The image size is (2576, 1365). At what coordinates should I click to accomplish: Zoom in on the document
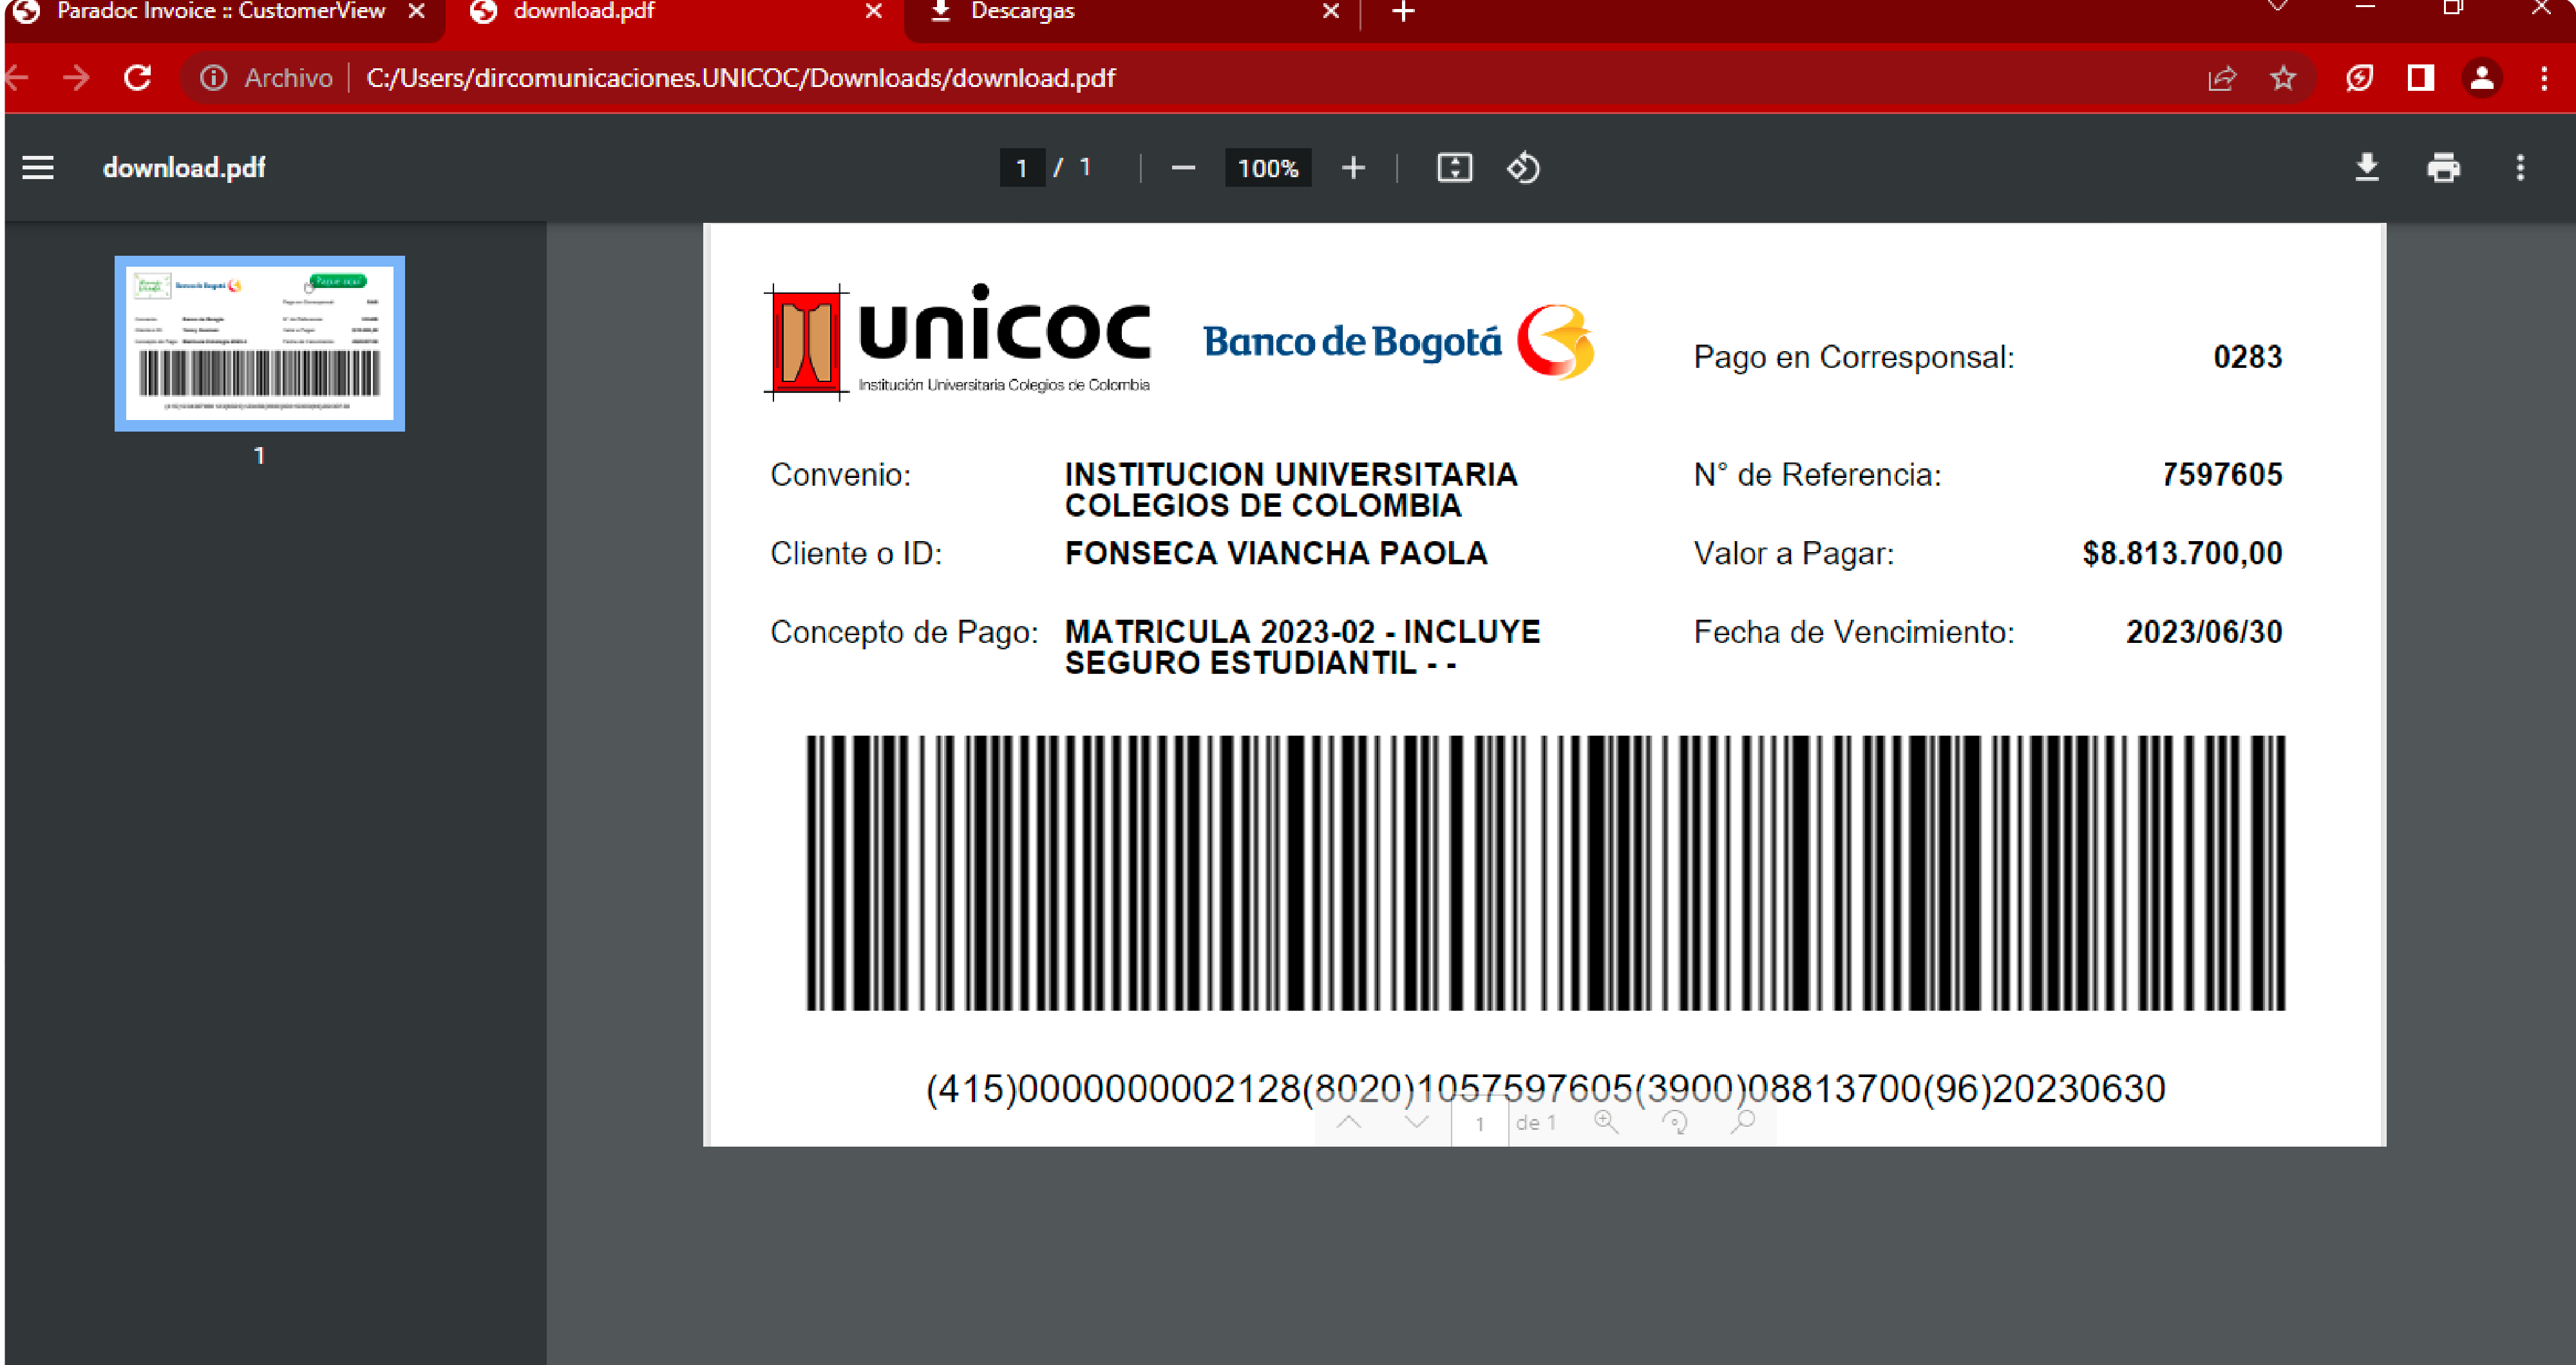pos(1353,167)
